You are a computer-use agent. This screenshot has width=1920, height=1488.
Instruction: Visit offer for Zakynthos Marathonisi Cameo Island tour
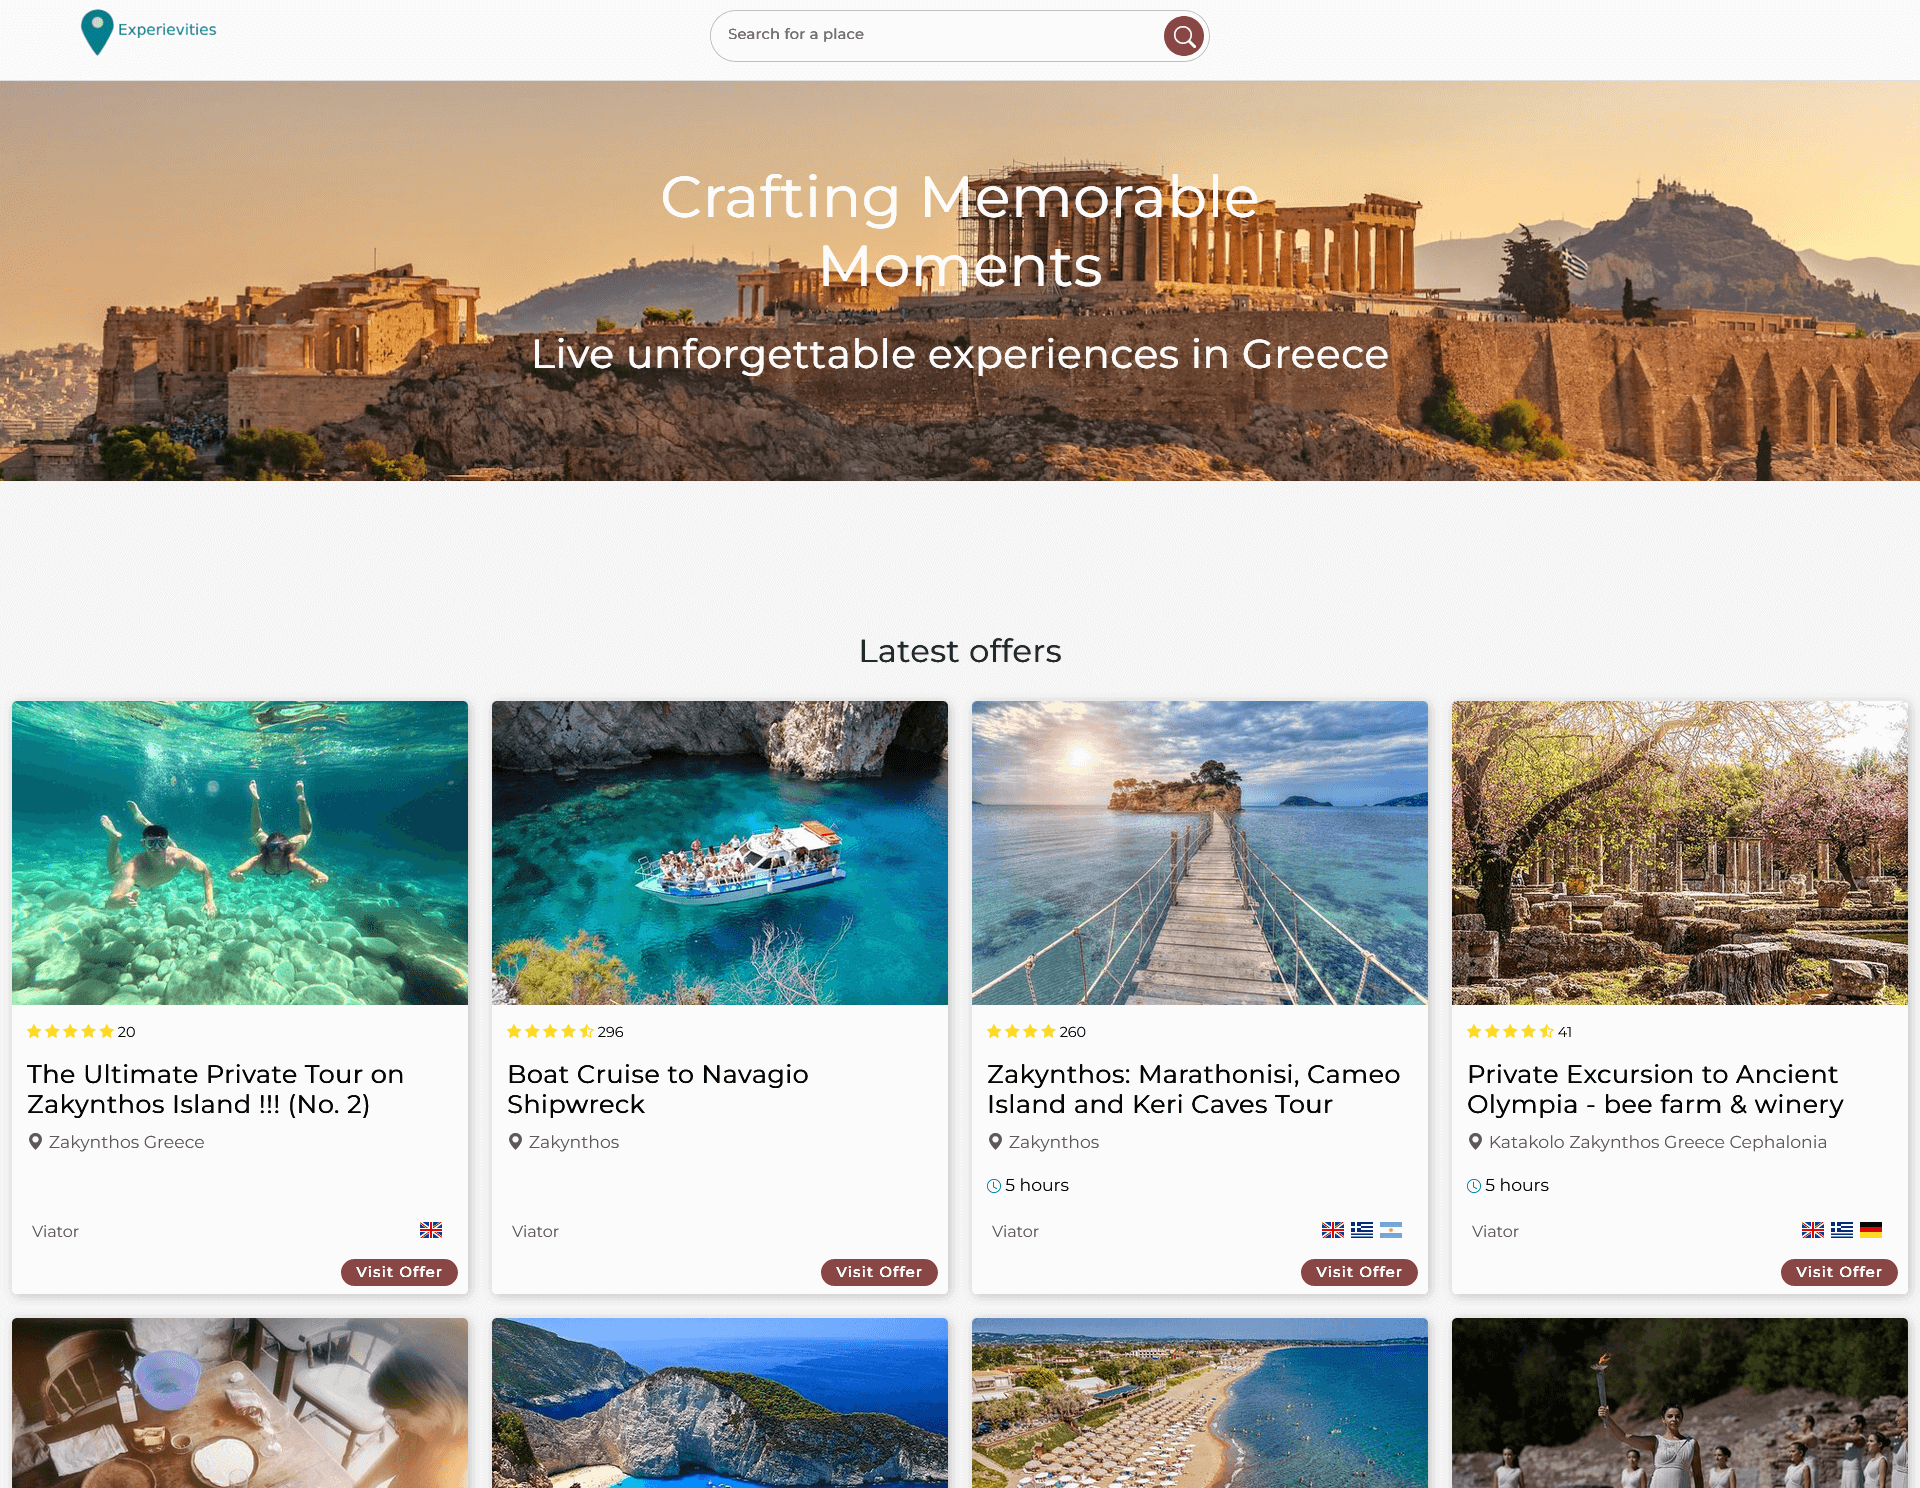point(1357,1271)
